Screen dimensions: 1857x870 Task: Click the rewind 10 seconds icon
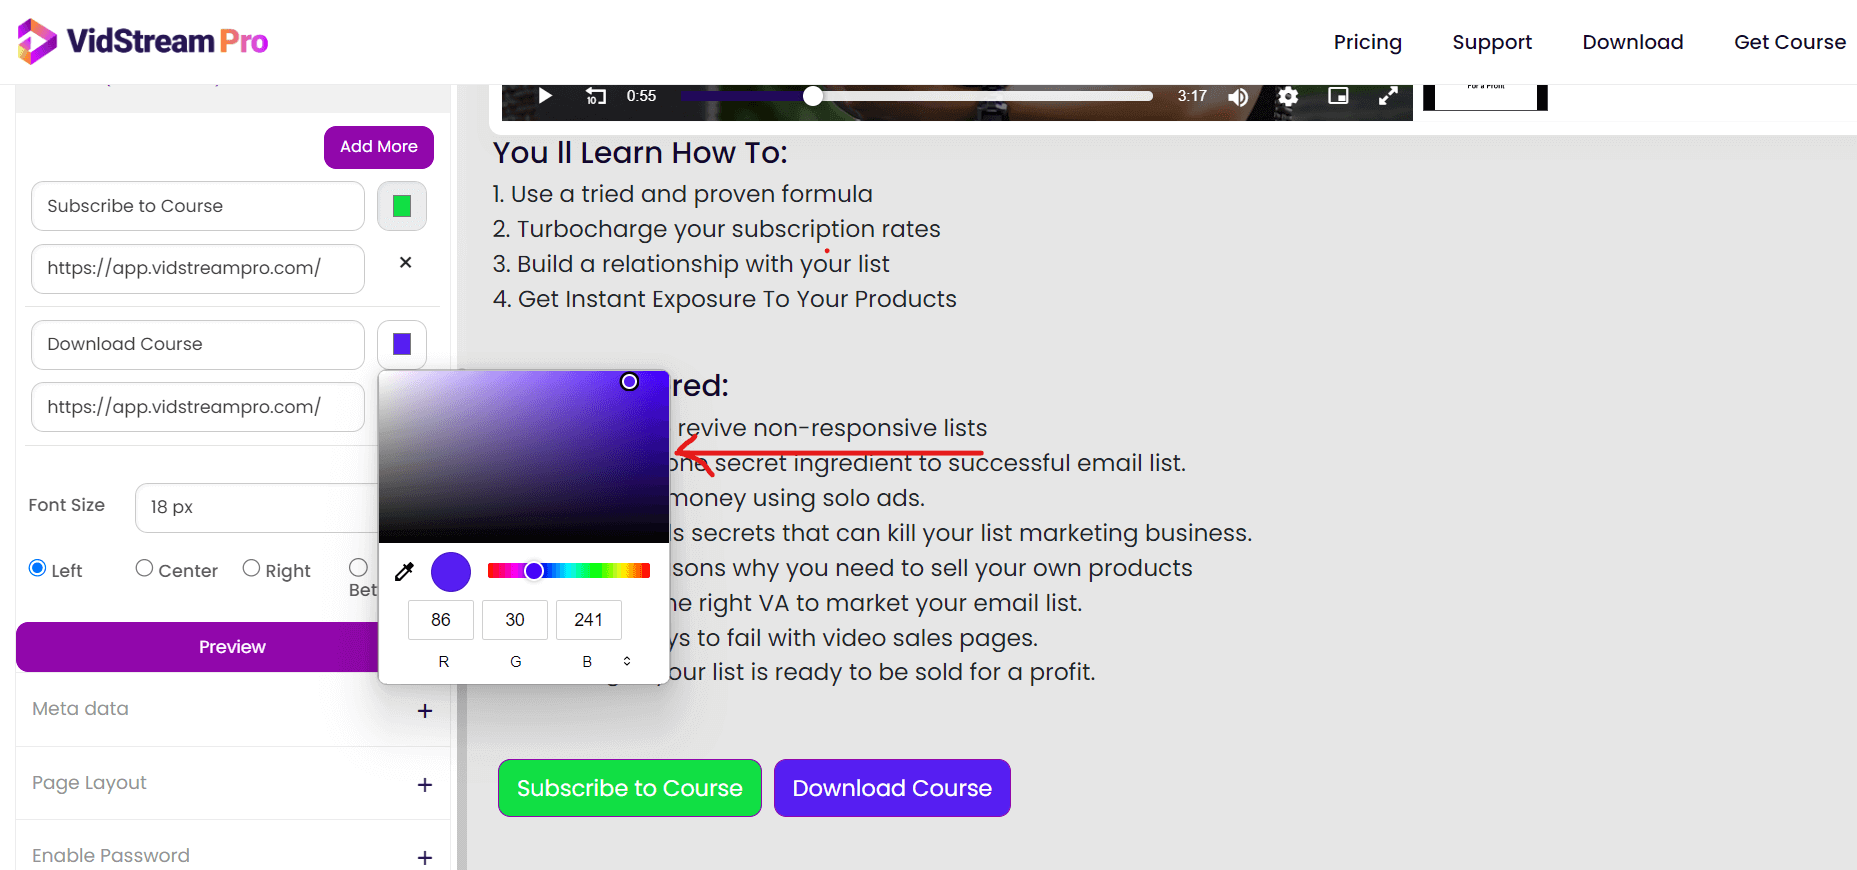[x=596, y=96]
